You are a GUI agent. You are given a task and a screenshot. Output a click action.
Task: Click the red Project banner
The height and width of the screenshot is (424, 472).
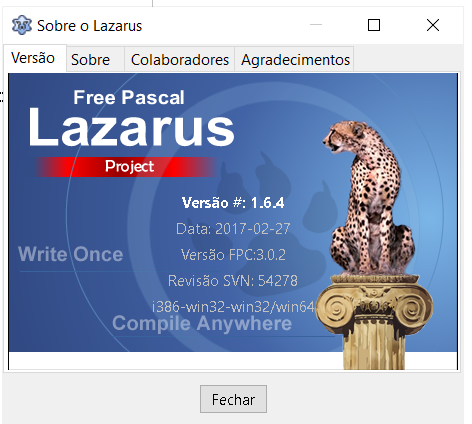[x=127, y=166]
